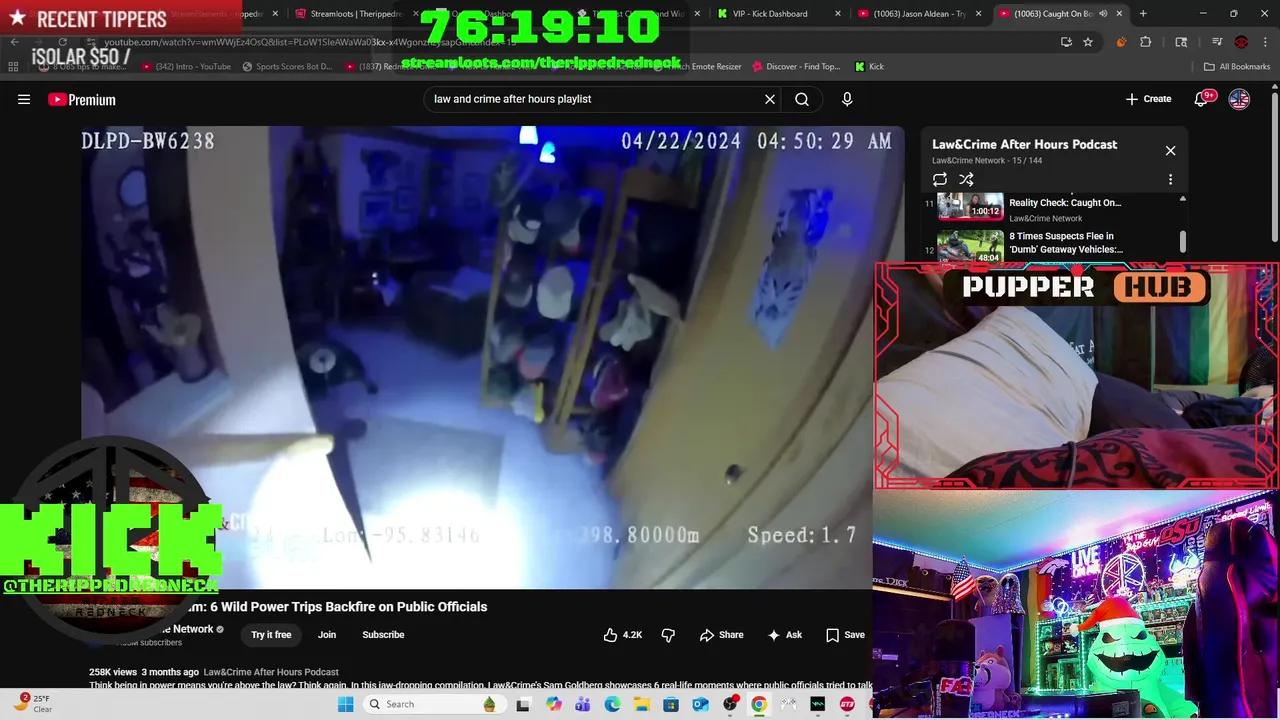1280x720 pixels.
Task: Share the video
Action: click(x=721, y=635)
